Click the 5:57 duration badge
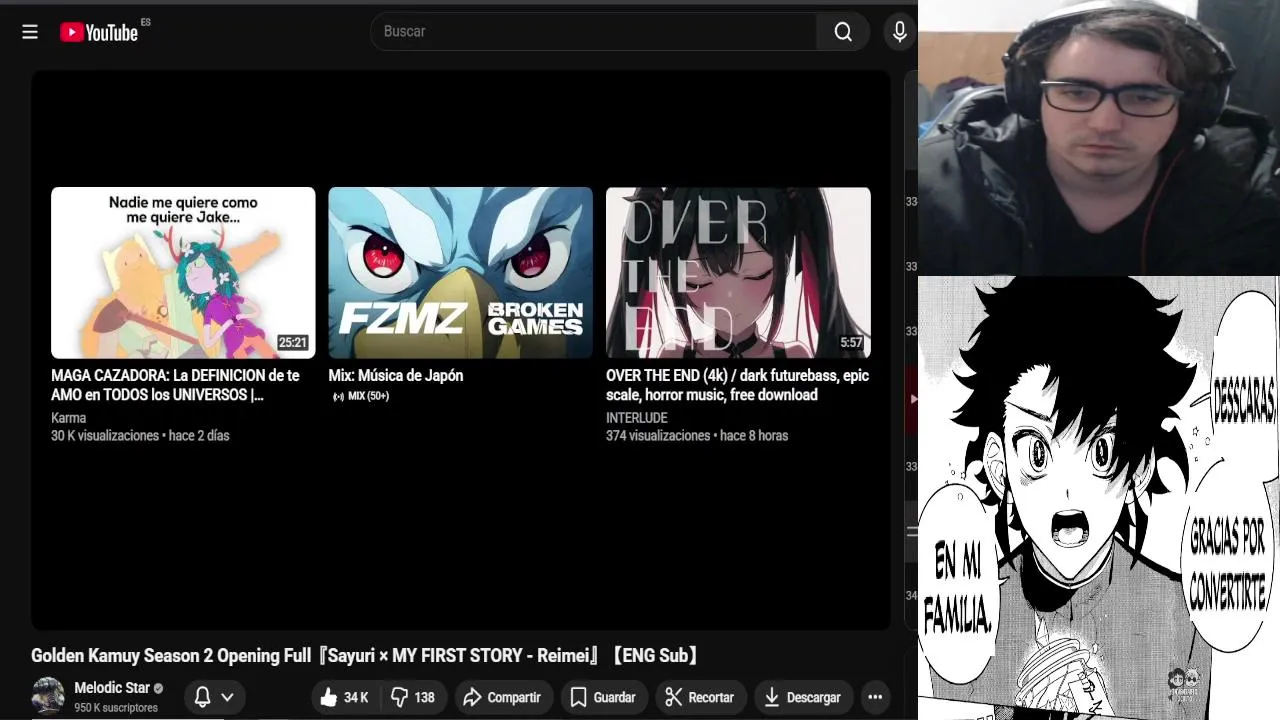This screenshot has width=1280, height=720. [851, 343]
